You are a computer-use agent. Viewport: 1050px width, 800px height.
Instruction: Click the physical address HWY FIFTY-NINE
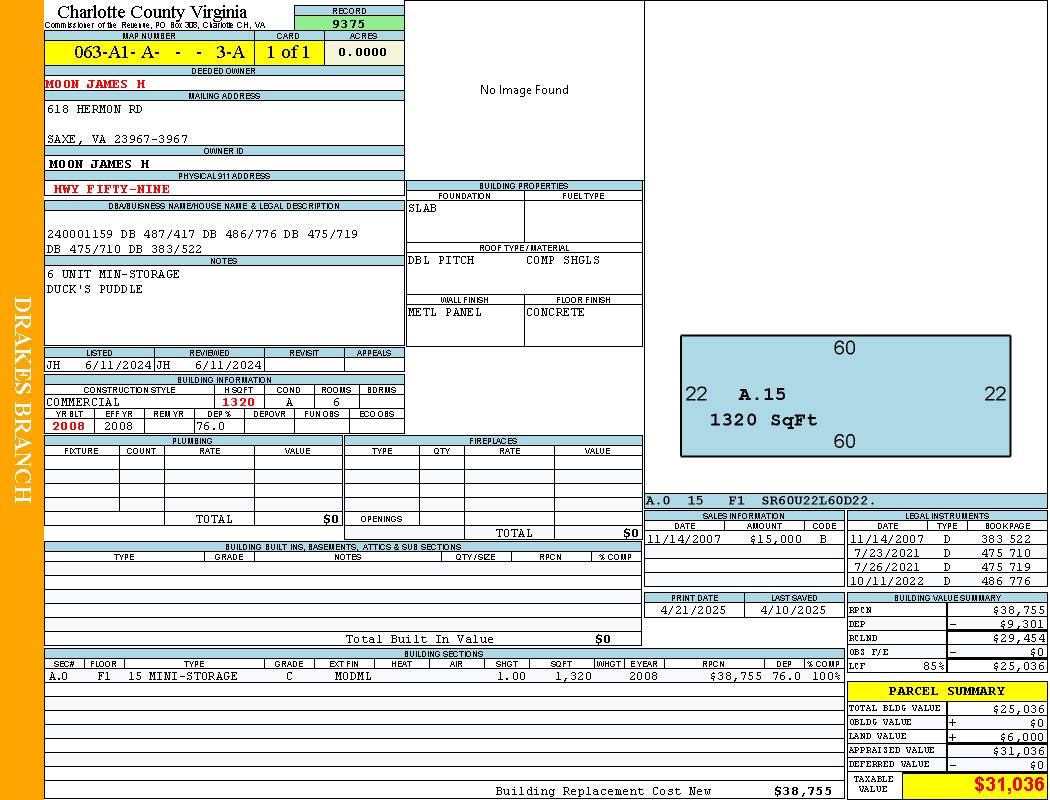coord(112,189)
